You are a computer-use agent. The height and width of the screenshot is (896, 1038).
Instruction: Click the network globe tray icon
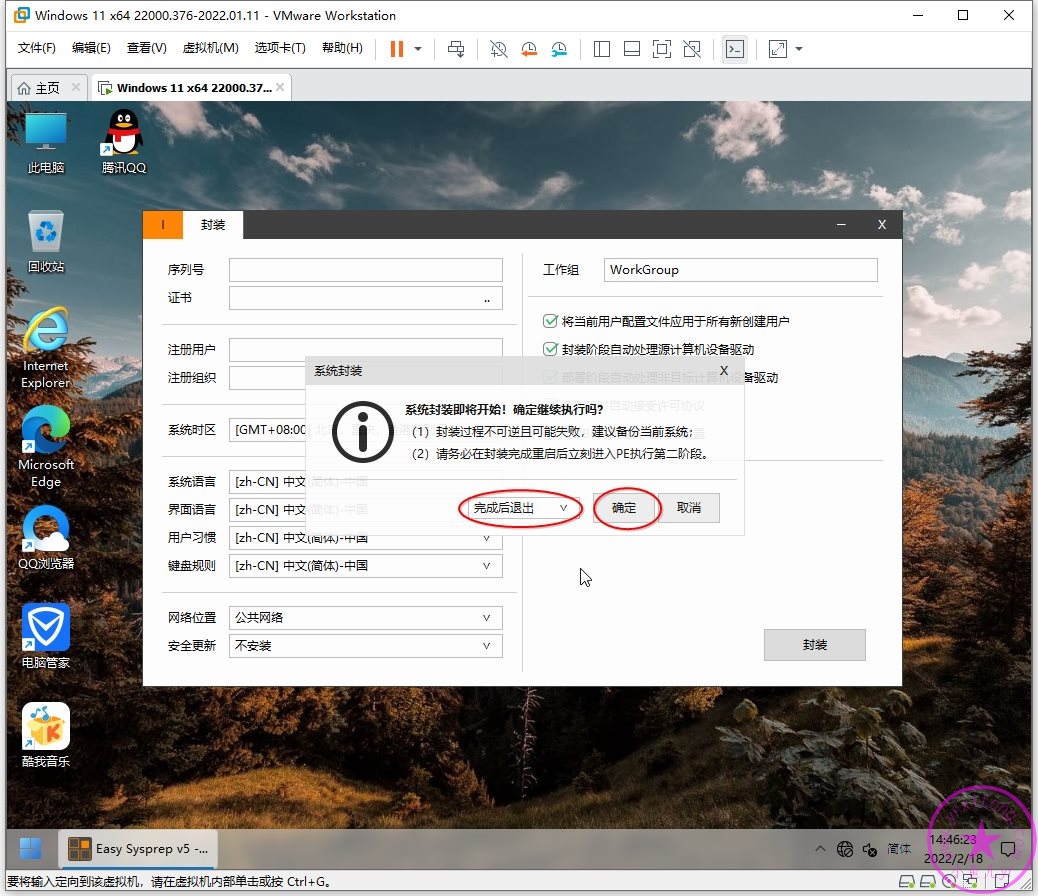(x=845, y=849)
